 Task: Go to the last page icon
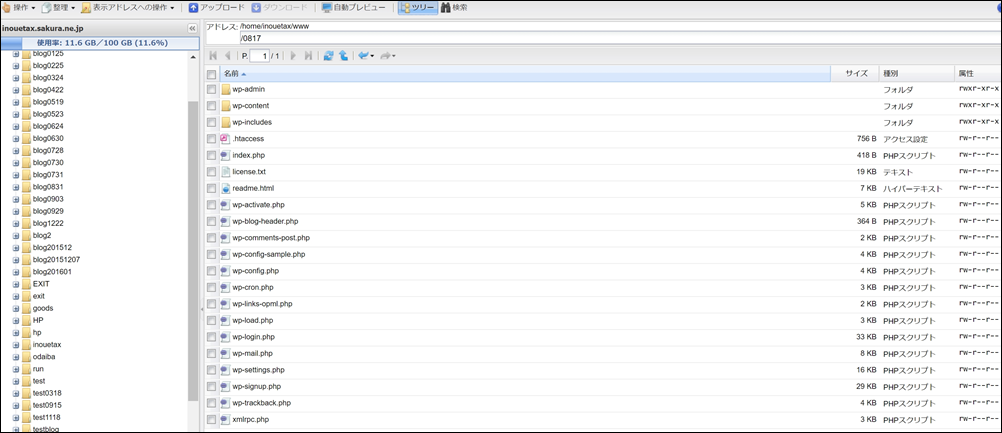(x=309, y=56)
